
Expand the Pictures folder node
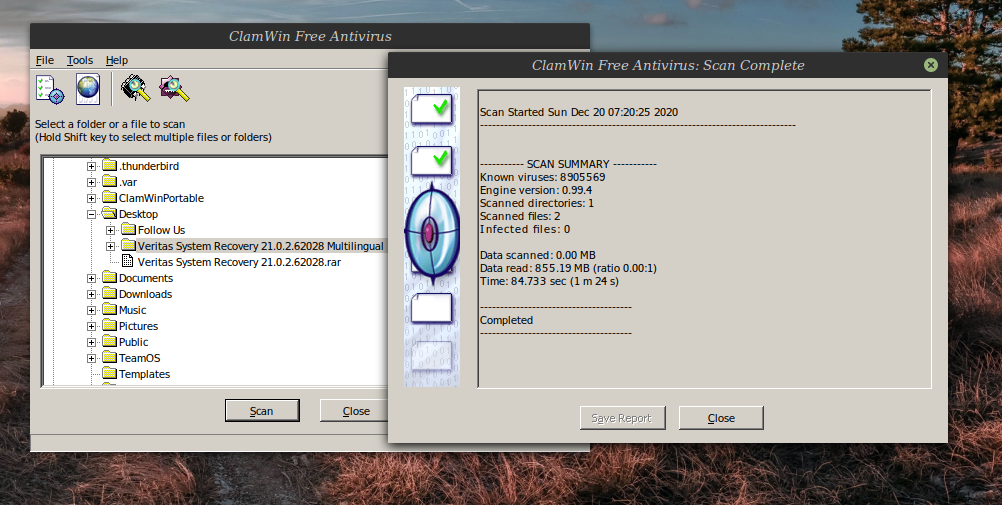click(x=91, y=326)
